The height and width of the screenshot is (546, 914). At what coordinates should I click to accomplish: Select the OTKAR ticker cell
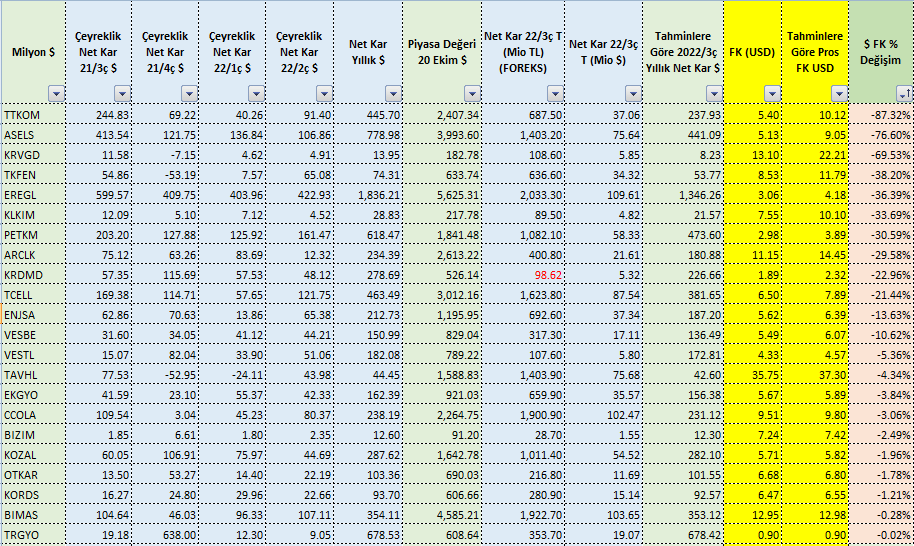click(33, 475)
